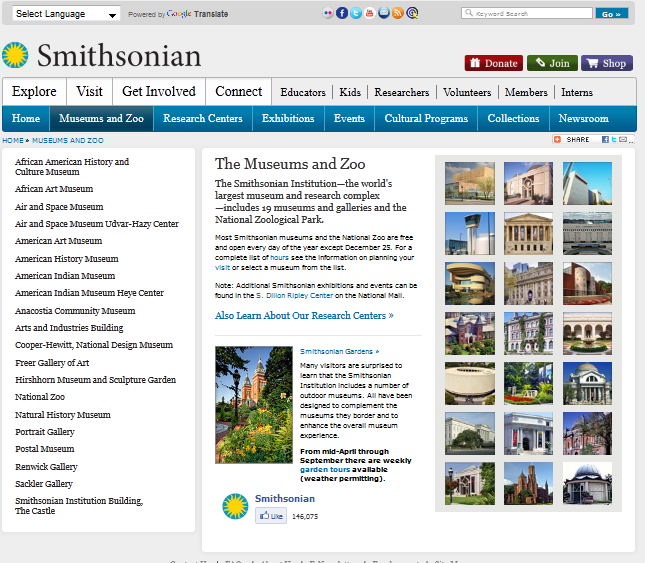Open the National Zoo link
Screen dimensions: 645x563
pyautogui.click(x=40, y=397)
